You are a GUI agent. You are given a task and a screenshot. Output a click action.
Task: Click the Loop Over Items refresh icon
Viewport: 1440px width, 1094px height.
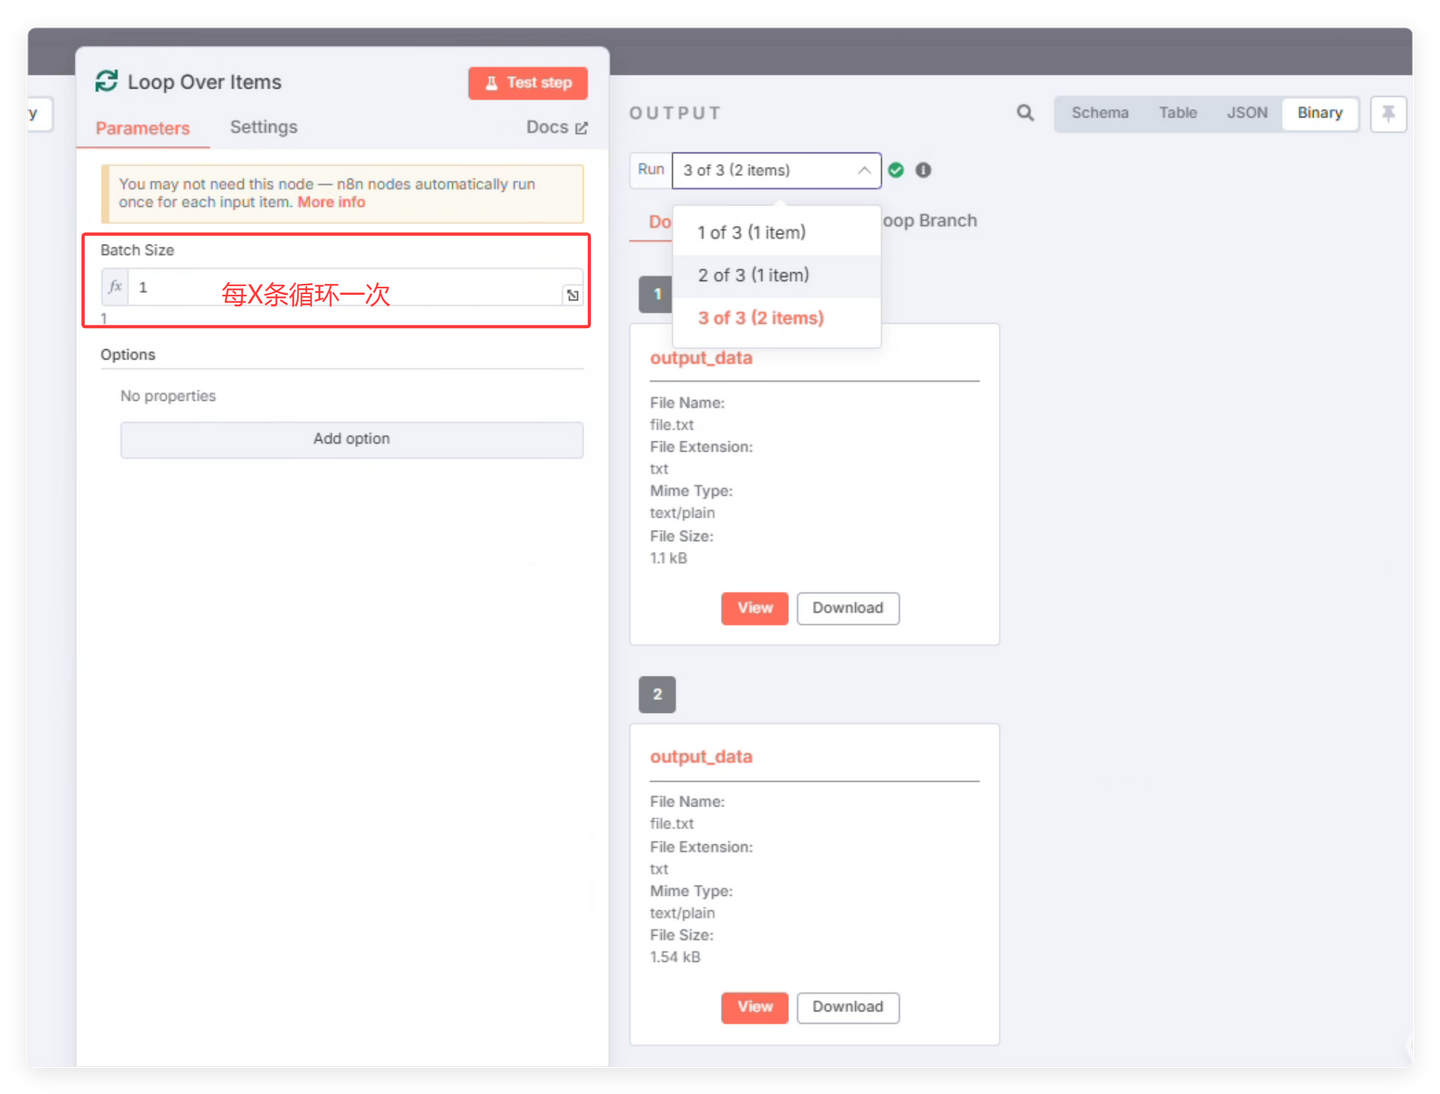pyautogui.click(x=106, y=81)
